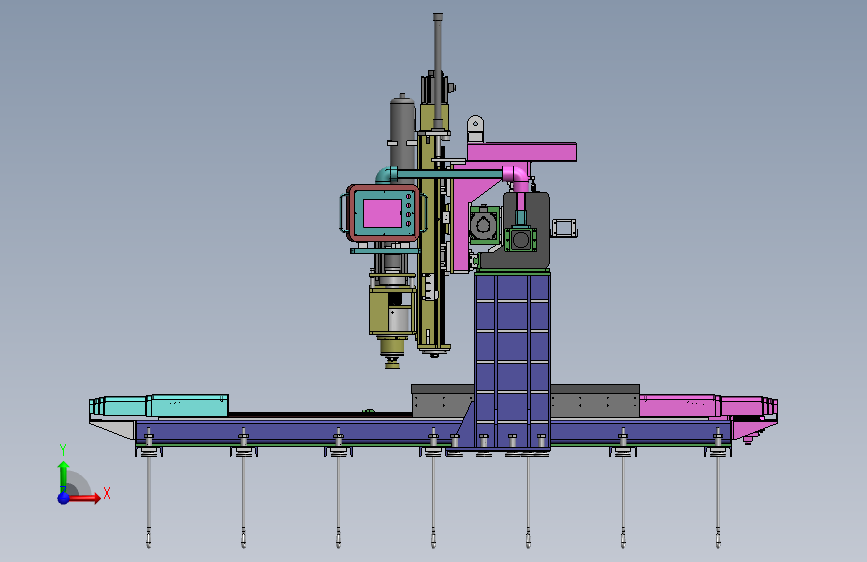Select the pink cover at the right rail end
This screenshot has height=562, width=867.
[708, 406]
